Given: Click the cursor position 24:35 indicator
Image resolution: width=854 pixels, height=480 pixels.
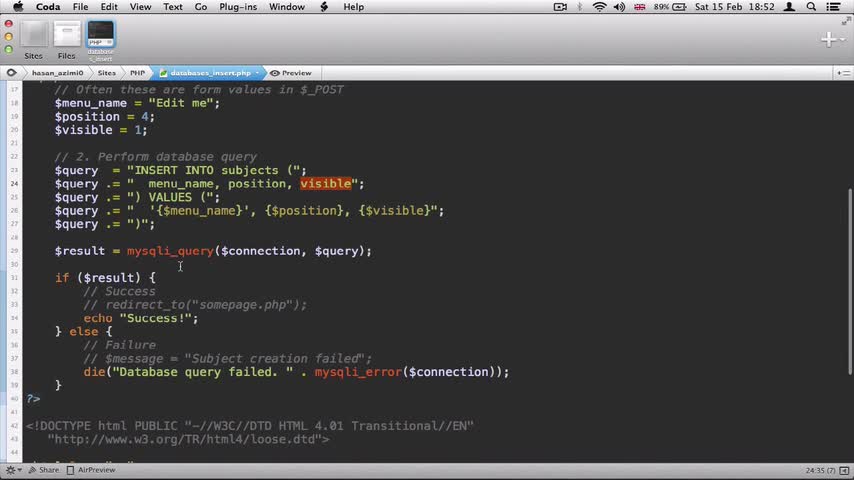Looking at the screenshot, I should pos(820,470).
